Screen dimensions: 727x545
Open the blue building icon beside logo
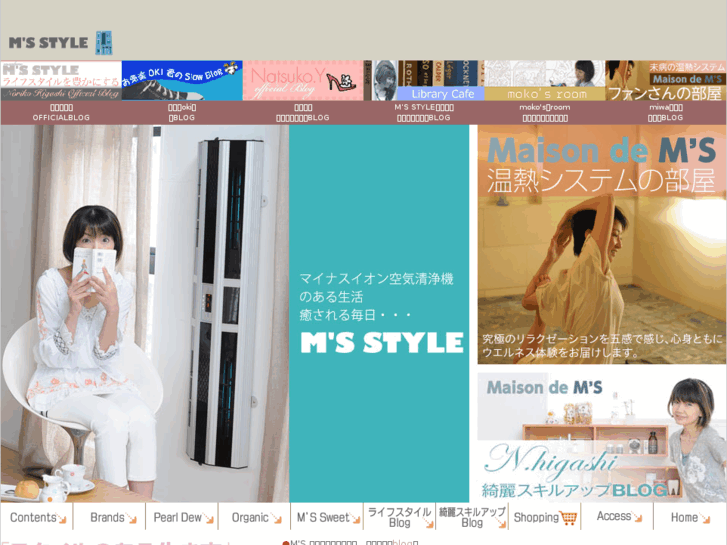coord(104,43)
